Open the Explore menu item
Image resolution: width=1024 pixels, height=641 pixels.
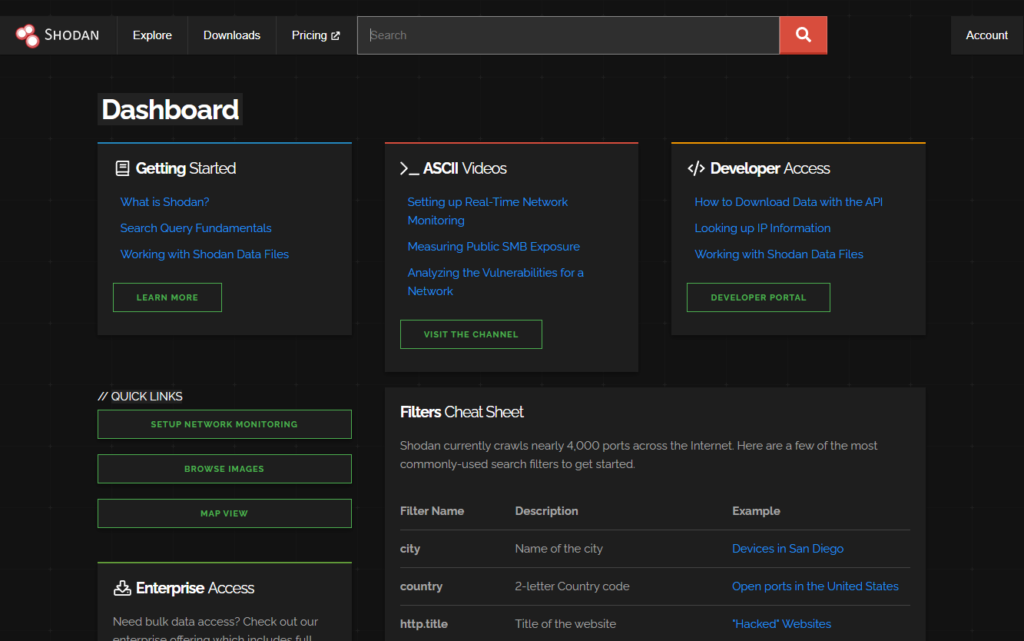pos(152,35)
